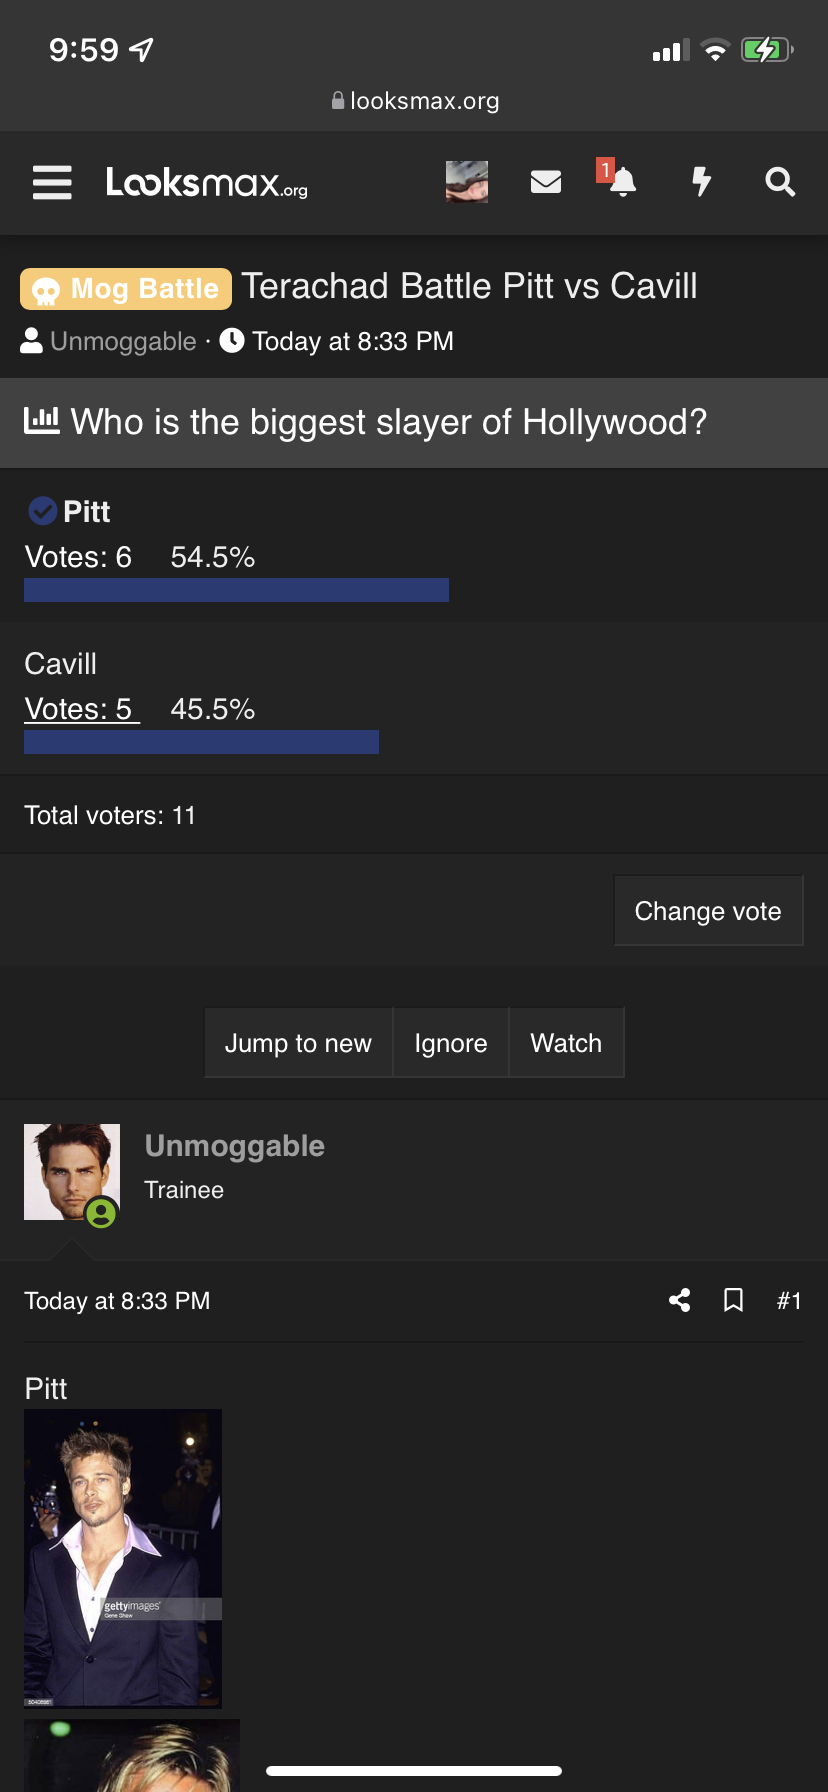This screenshot has width=828, height=1792.
Task: Open the Mog Battle prefix tag
Action: click(x=126, y=289)
